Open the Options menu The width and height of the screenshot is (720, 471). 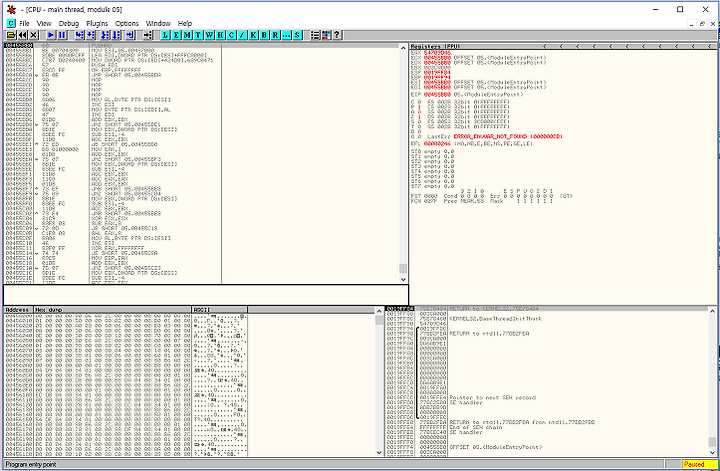click(x=127, y=23)
